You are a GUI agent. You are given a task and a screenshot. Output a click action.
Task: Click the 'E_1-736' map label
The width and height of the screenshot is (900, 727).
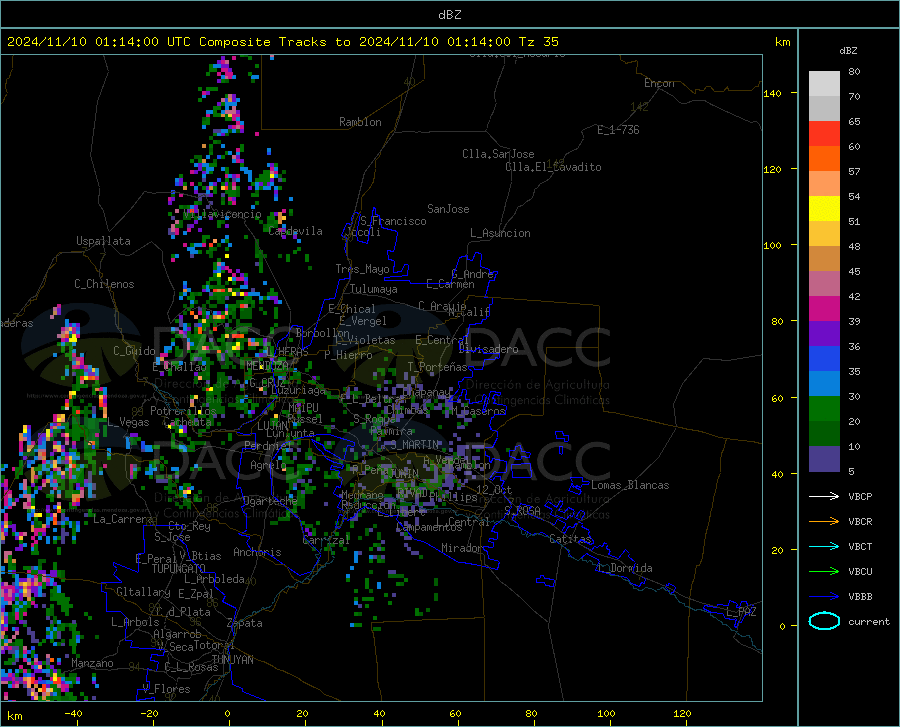coord(618,130)
